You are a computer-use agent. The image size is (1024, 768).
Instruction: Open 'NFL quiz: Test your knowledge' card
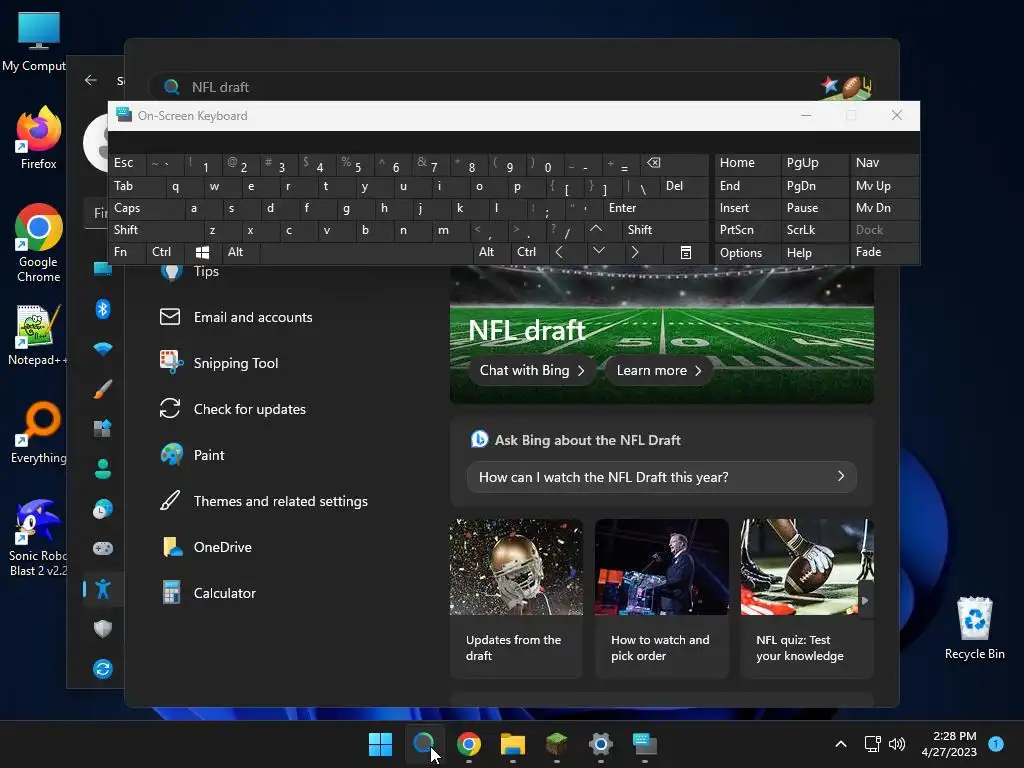(x=807, y=598)
